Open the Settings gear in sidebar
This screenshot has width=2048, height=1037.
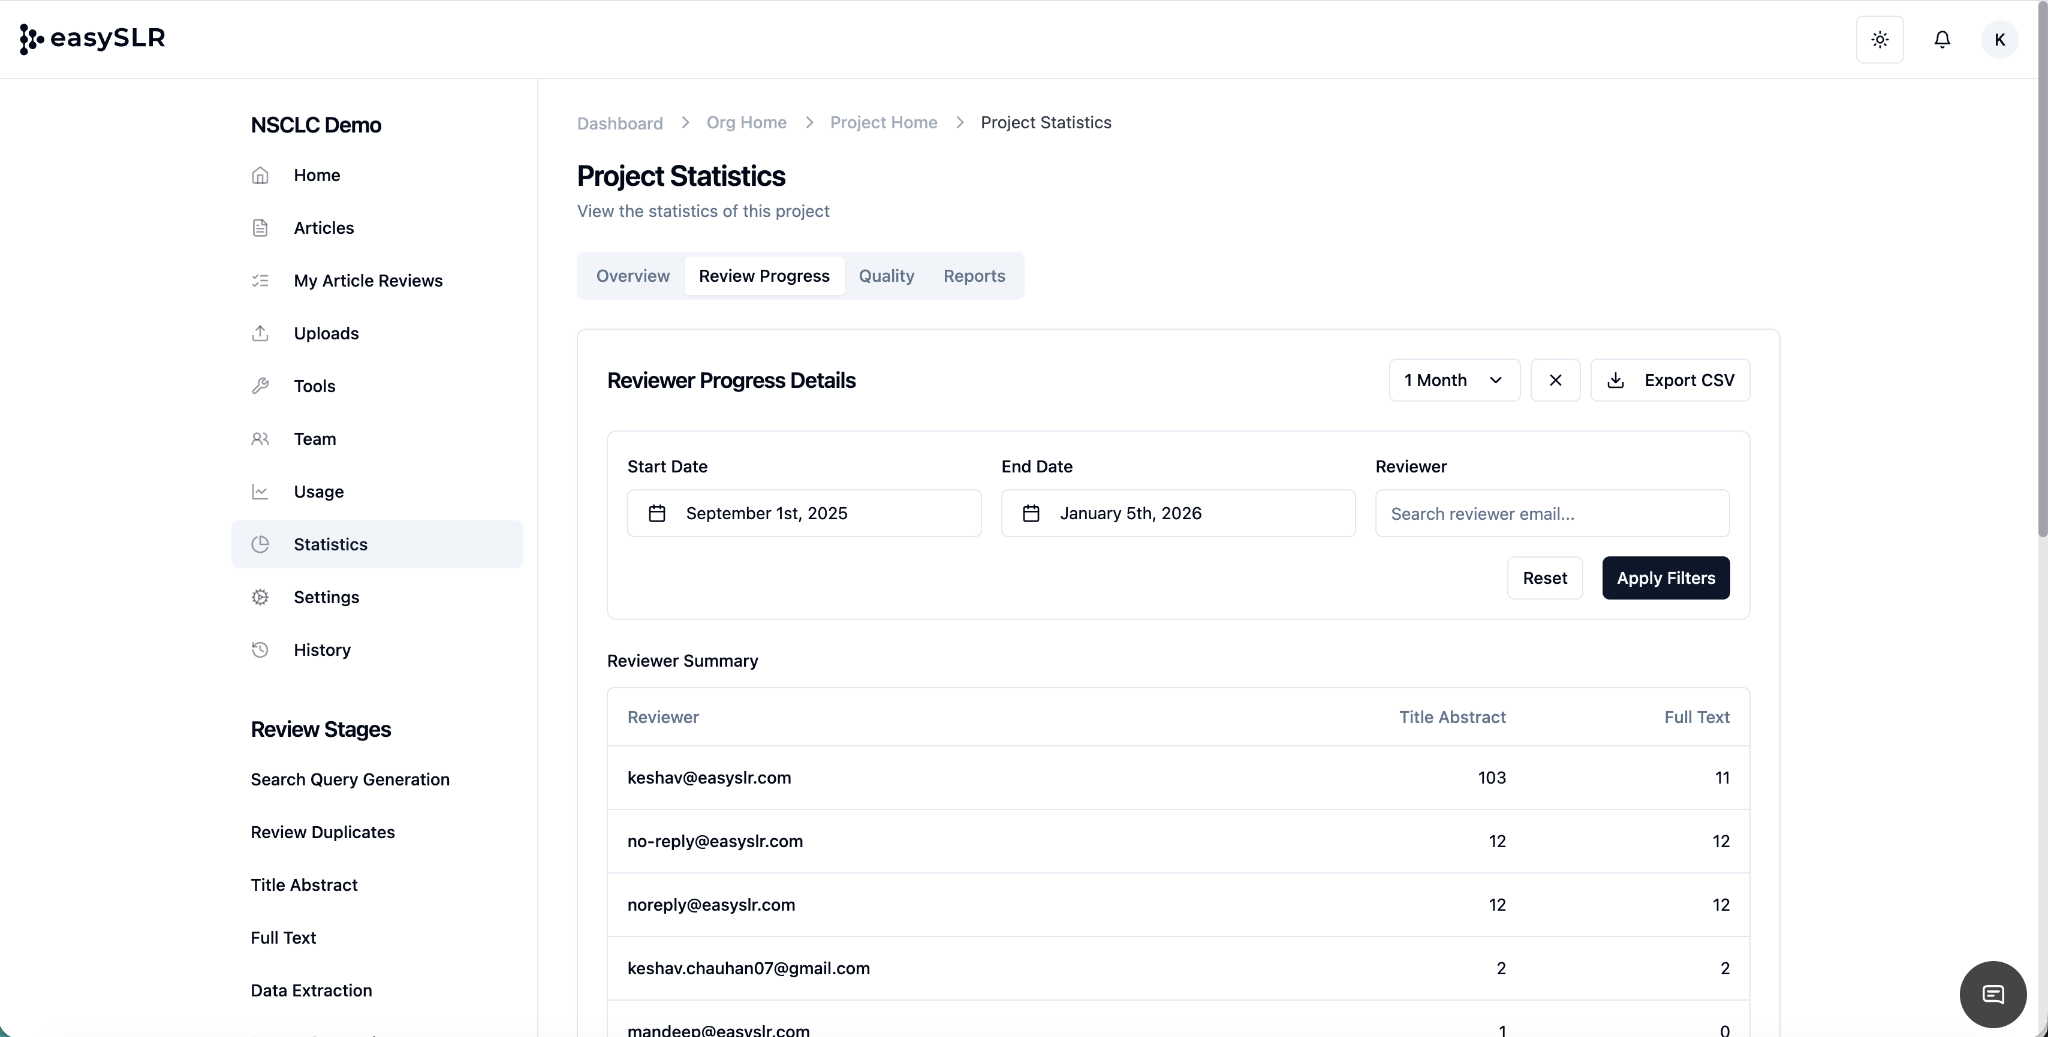(260, 597)
